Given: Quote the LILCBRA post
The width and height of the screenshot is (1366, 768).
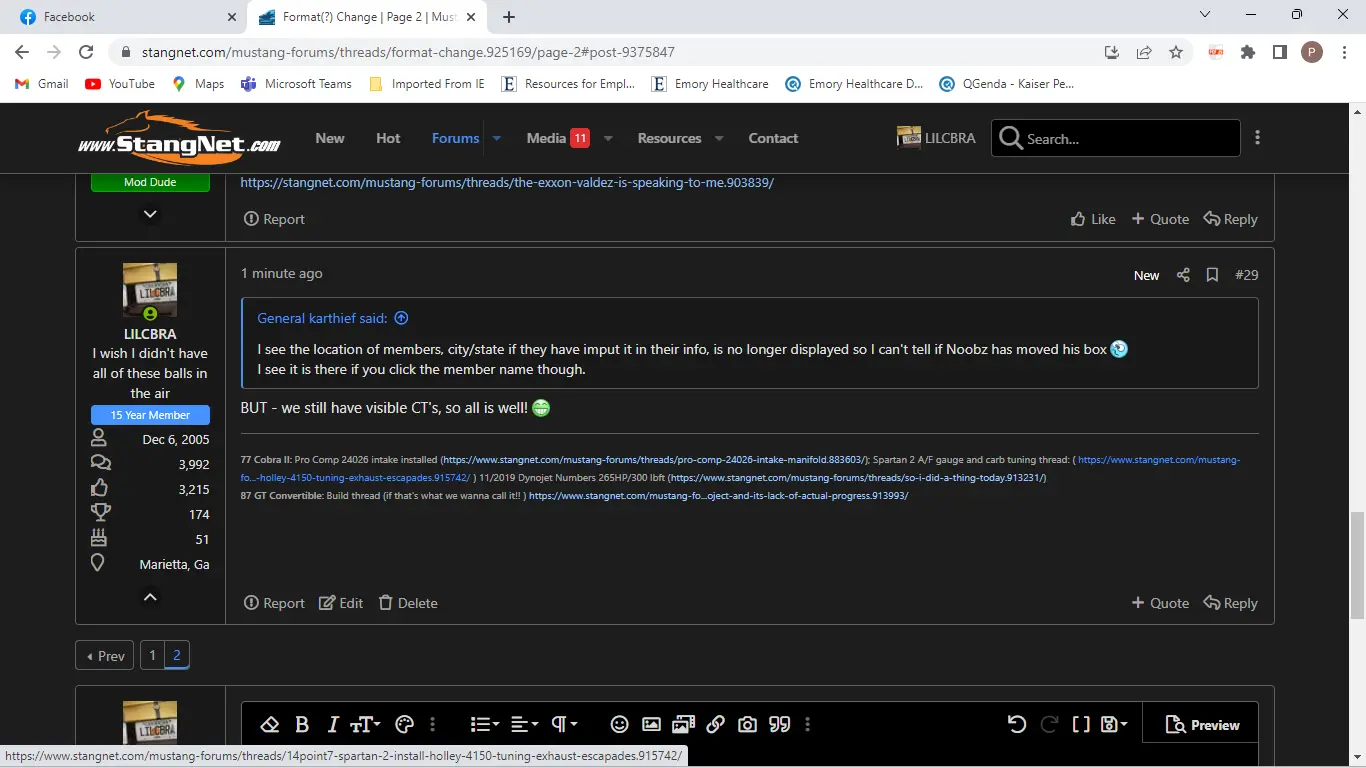Looking at the screenshot, I should point(1160,603).
